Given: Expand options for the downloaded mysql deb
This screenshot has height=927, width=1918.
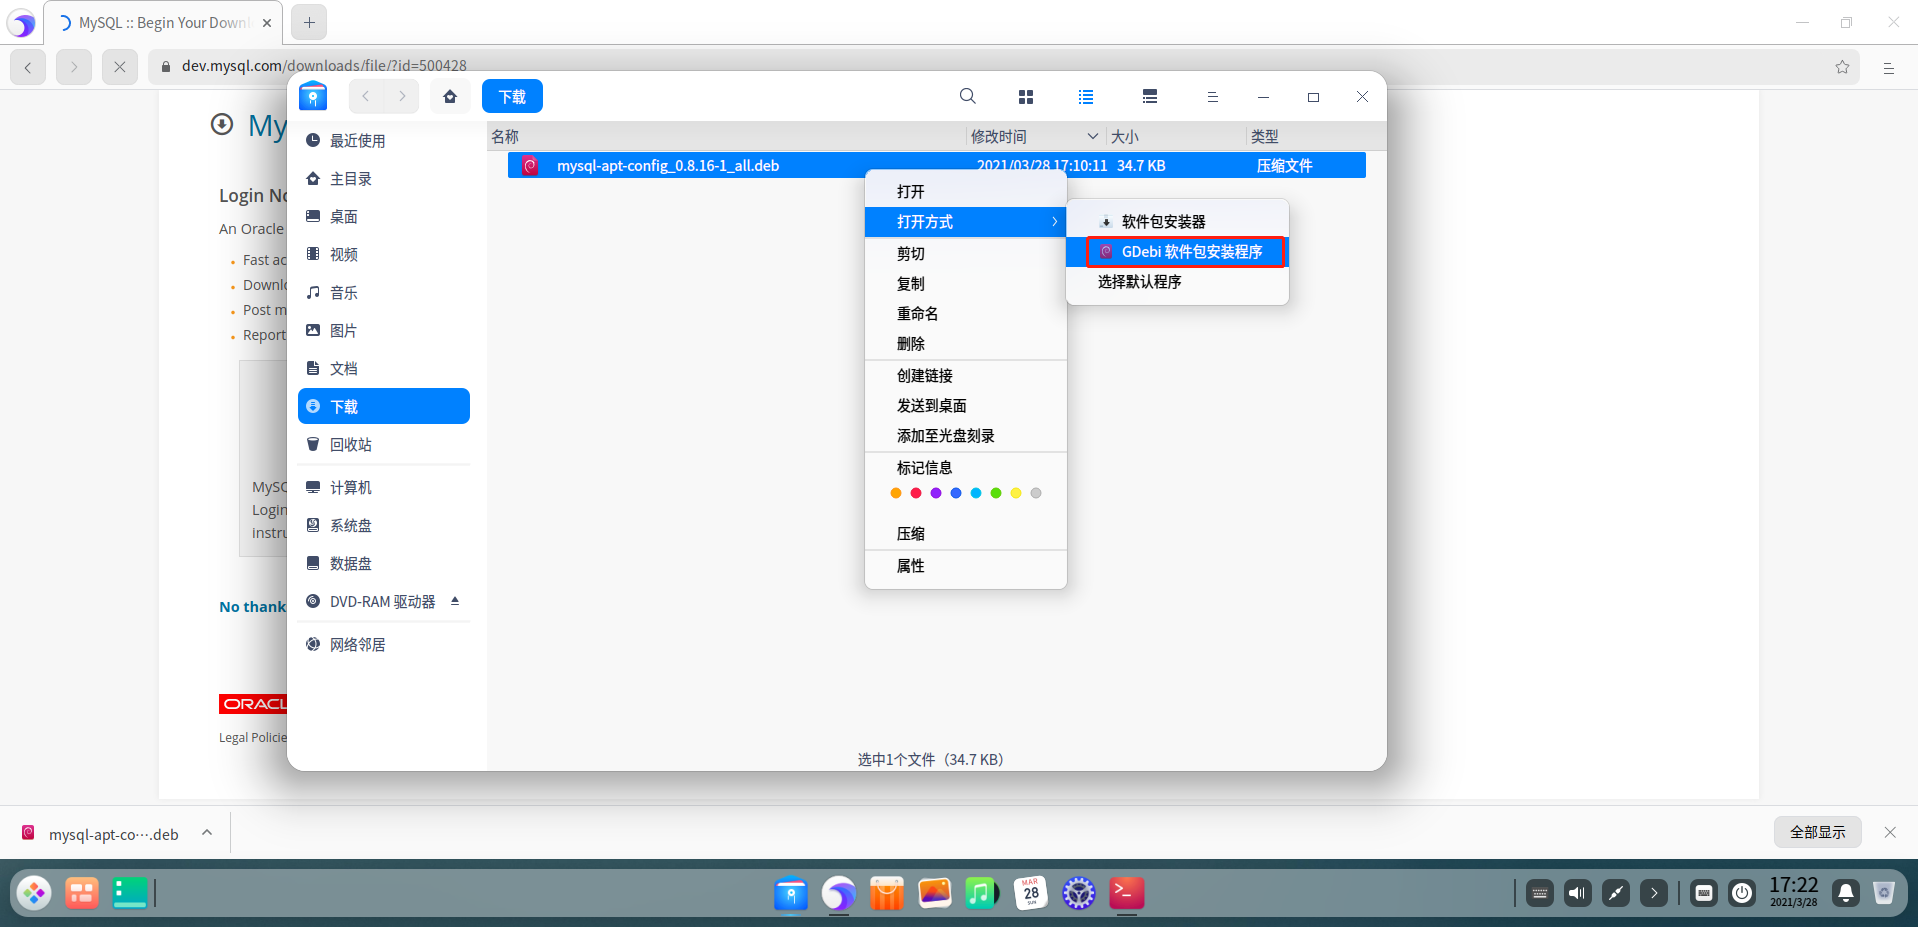Looking at the screenshot, I should (207, 832).
